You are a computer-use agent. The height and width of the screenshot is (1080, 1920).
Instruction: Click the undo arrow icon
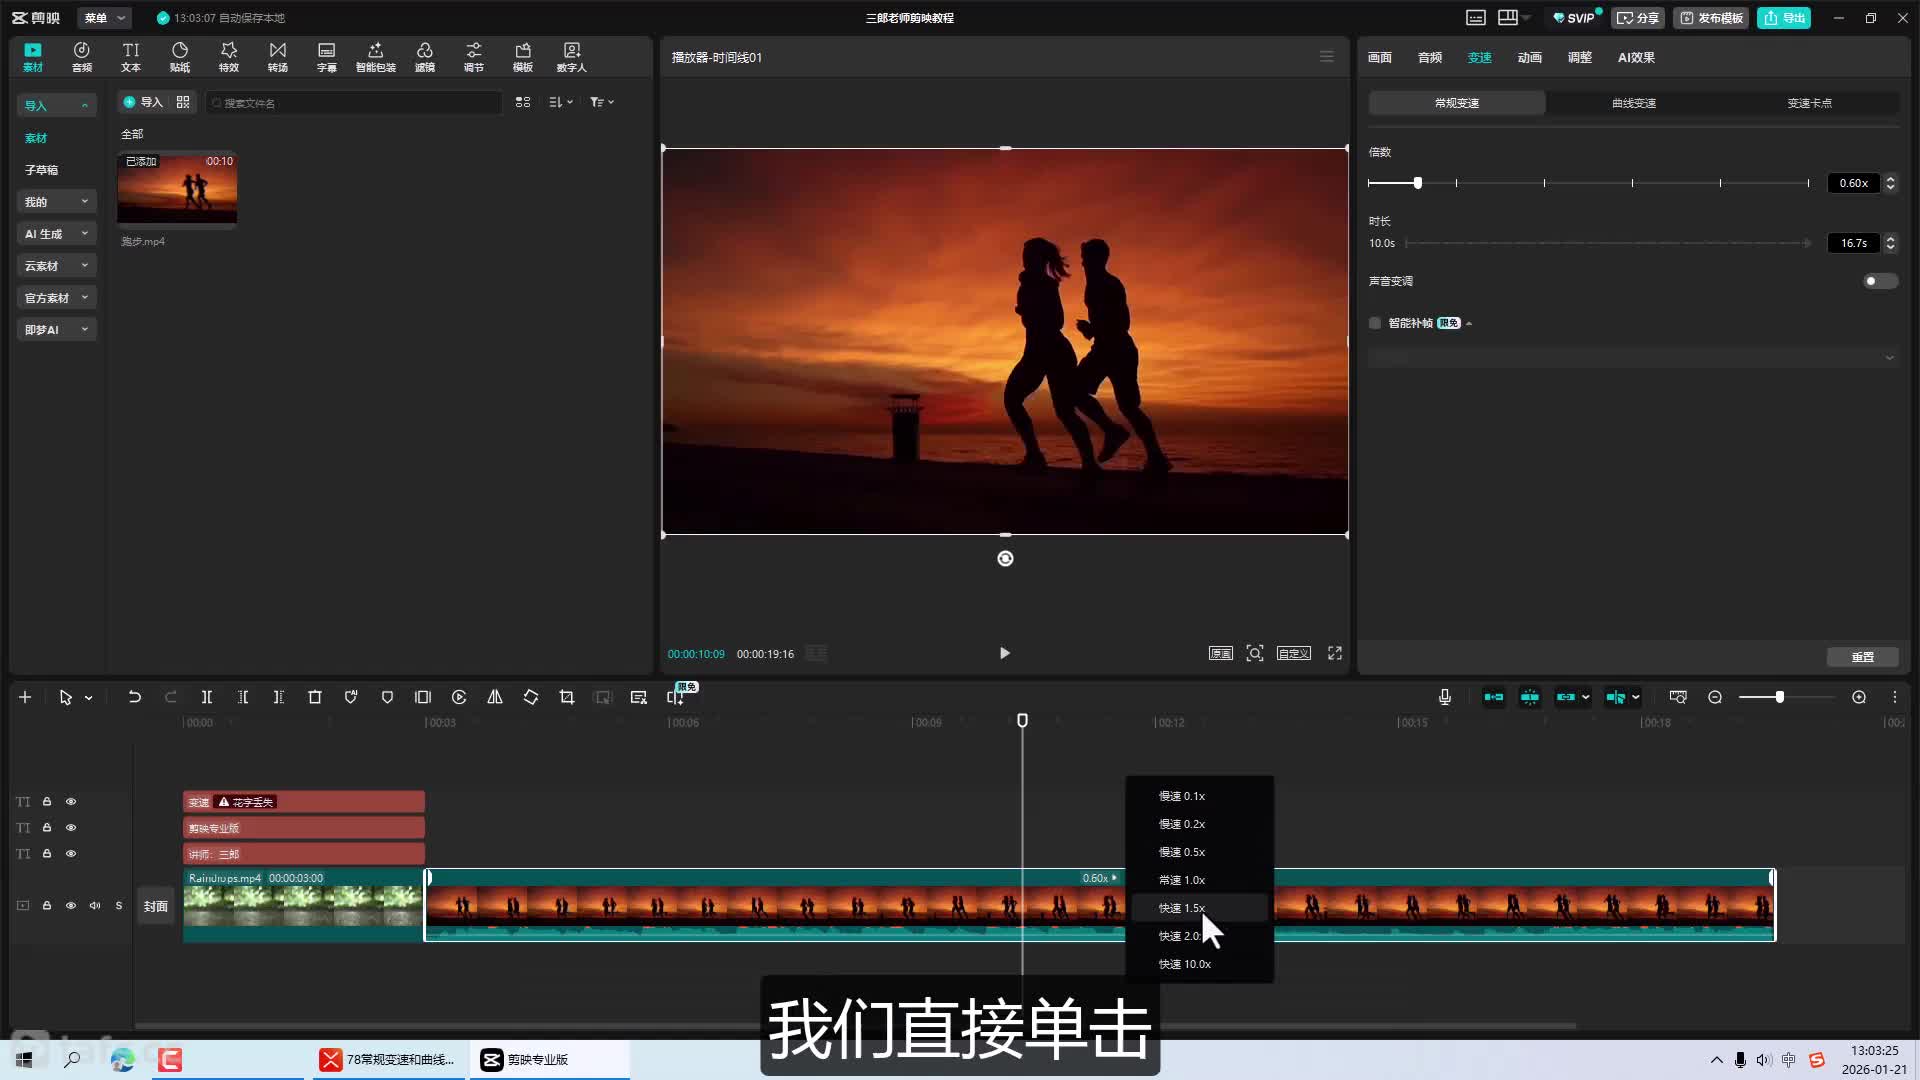134,697
